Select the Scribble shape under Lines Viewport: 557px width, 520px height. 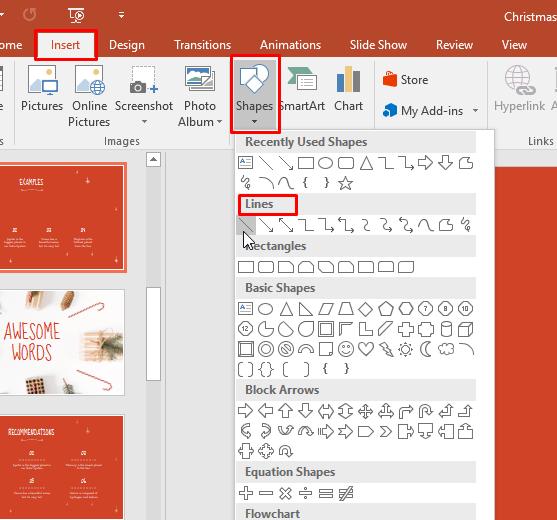pyautogui.click(x=466, y=225)
